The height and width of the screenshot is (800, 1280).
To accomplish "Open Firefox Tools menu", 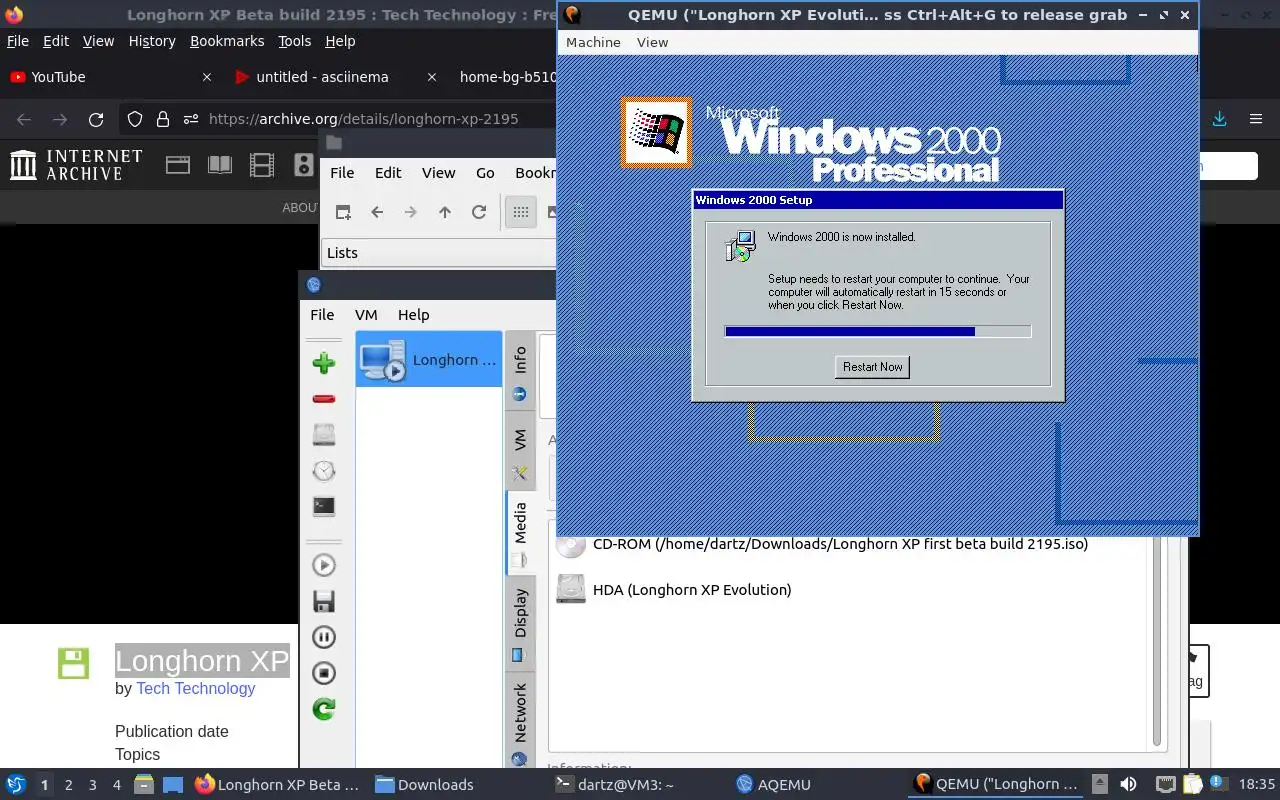I will (295, 41).
